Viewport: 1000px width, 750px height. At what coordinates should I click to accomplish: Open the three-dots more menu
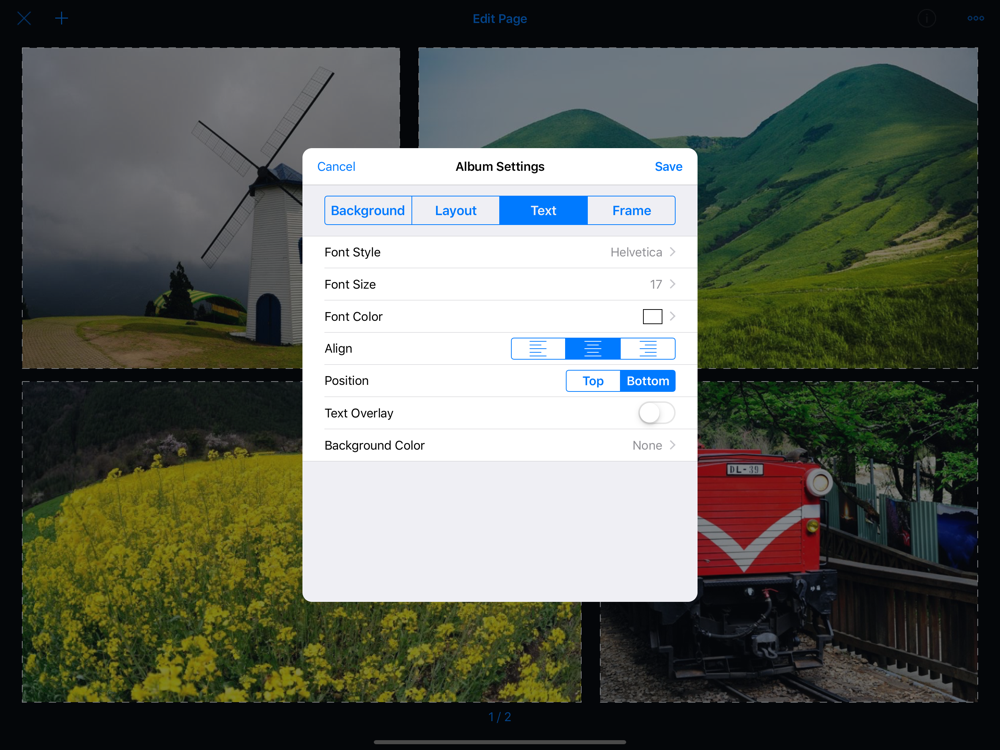(975, 18)
